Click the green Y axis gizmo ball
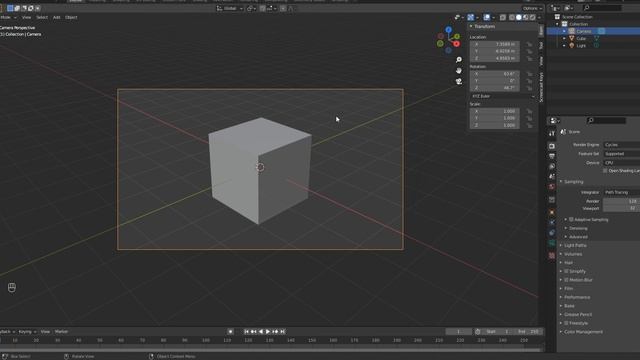The height and width of the screenshot is (360, 640). point(457,37)
